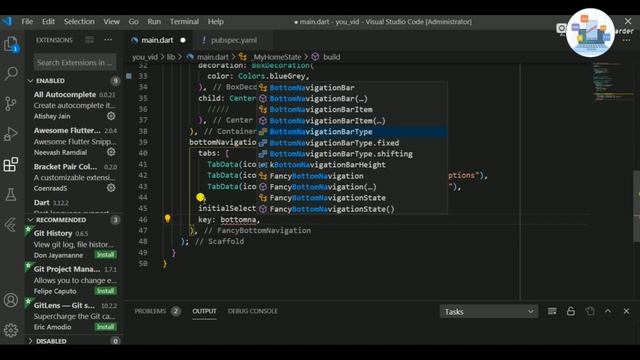Click the lib folder breadcrumb
This screenshot has width=640, height=360.
tap(171, 57)
